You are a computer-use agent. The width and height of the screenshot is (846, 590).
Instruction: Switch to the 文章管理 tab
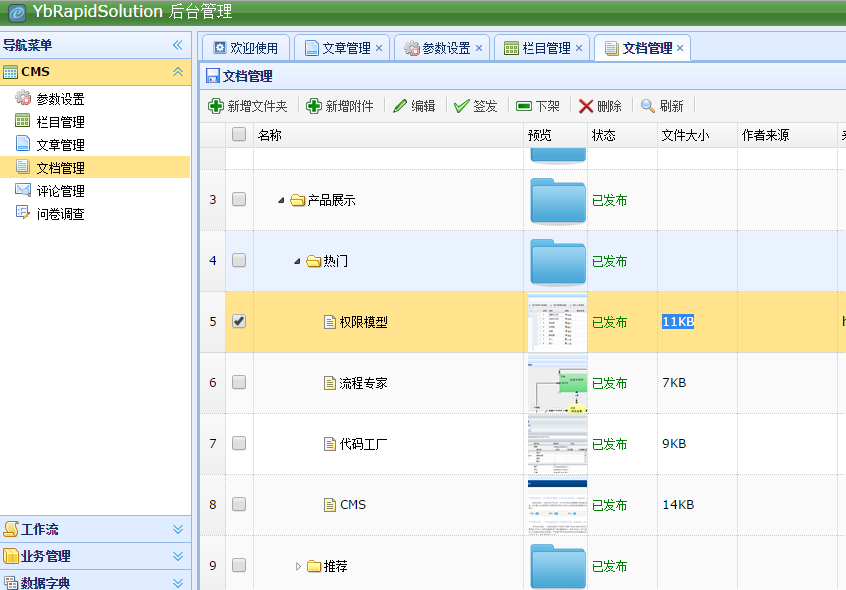[345, 48]
